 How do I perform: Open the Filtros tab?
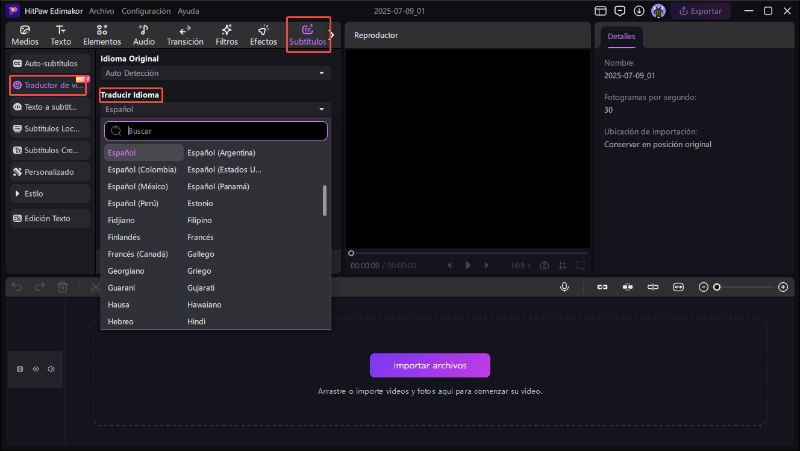pos(227,35)
